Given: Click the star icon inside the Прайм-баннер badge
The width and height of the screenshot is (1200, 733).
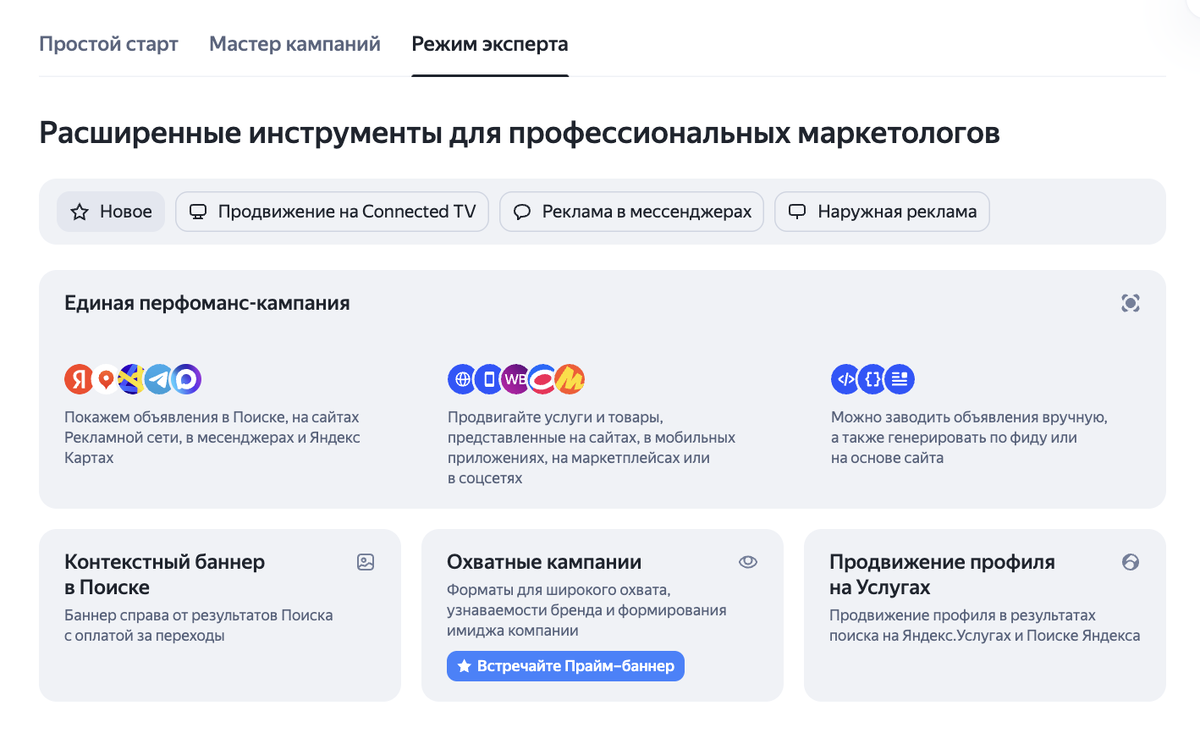Looking at the screenshot, I should [x=464, y=666].
